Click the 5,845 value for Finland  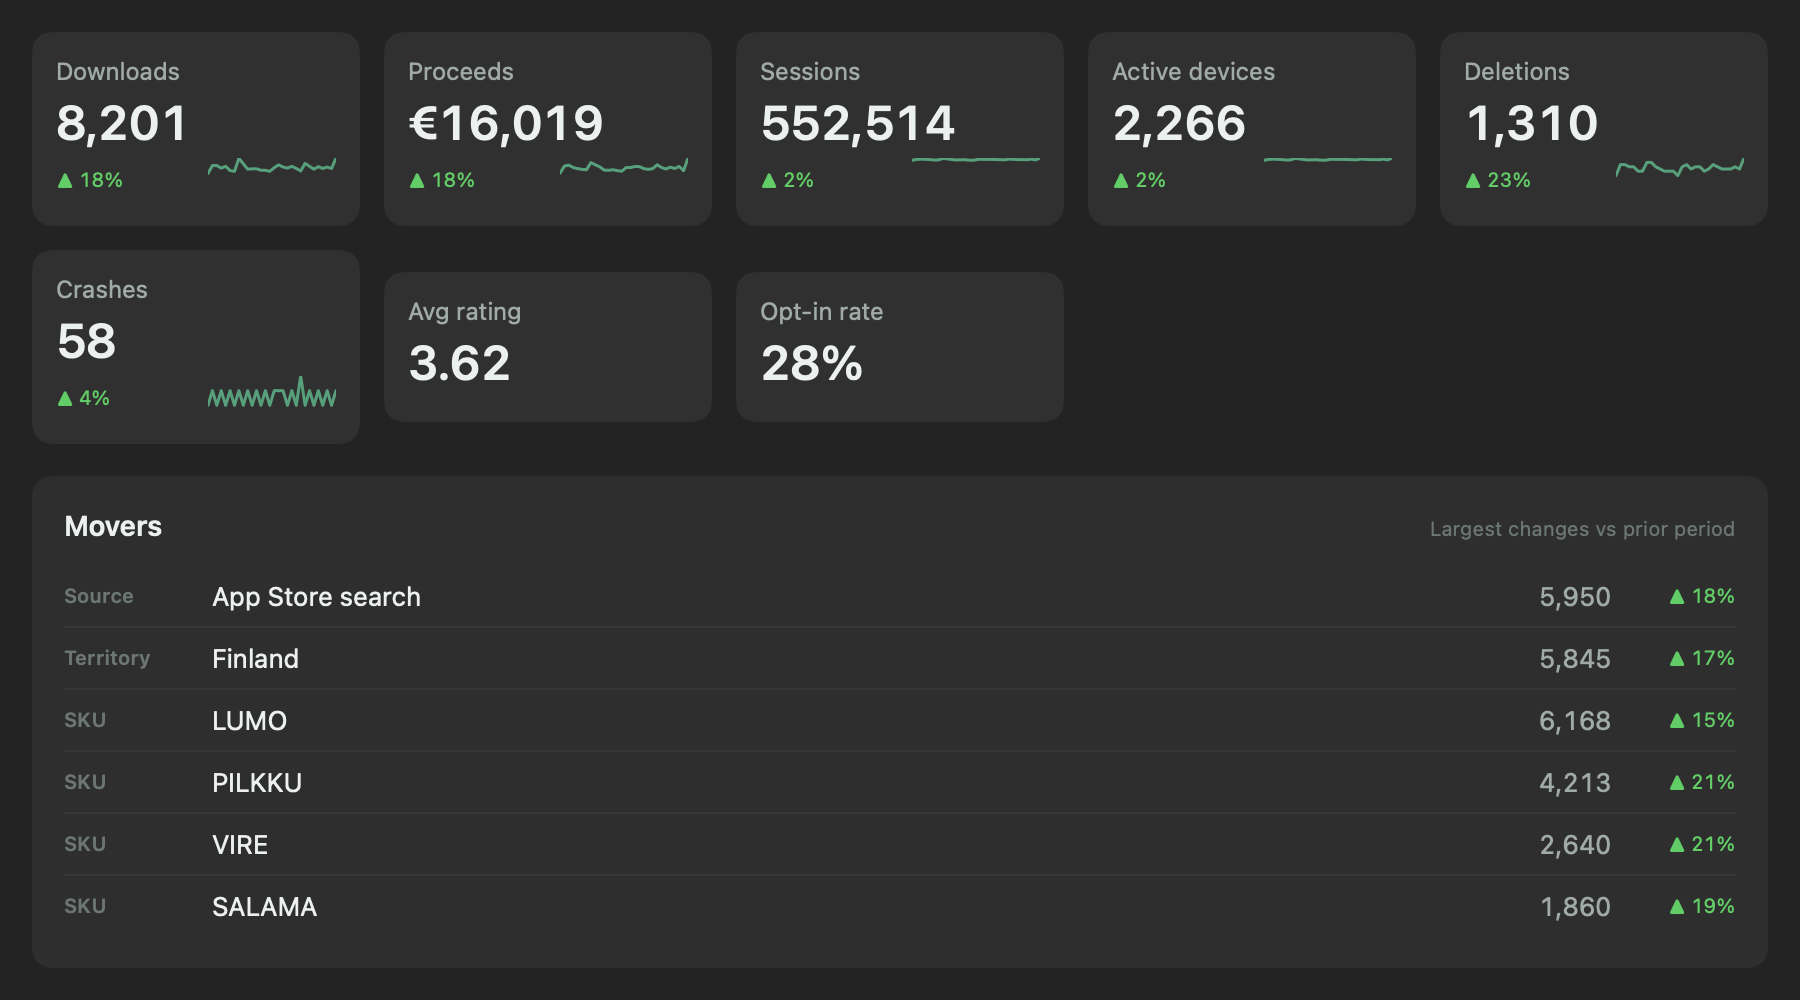click(1574, 659)
